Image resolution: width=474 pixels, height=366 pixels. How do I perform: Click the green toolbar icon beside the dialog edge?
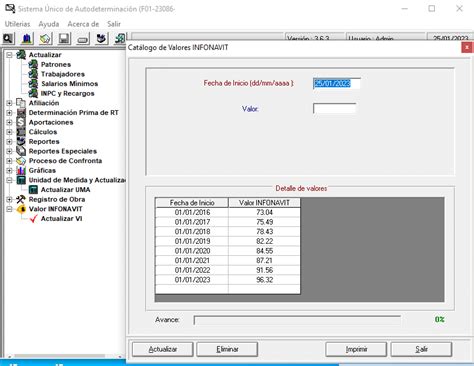[x=120, y=39]
